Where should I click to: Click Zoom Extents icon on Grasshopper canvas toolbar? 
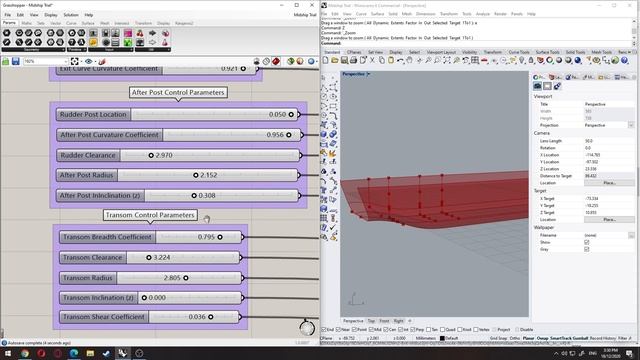[x=75, y=61]
